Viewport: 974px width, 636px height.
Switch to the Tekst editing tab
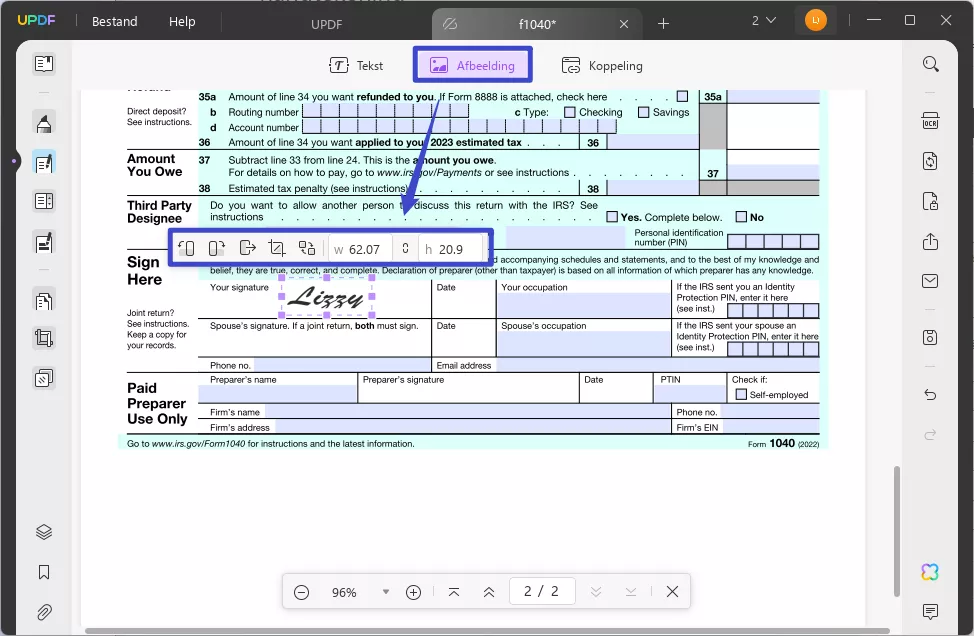357,66
